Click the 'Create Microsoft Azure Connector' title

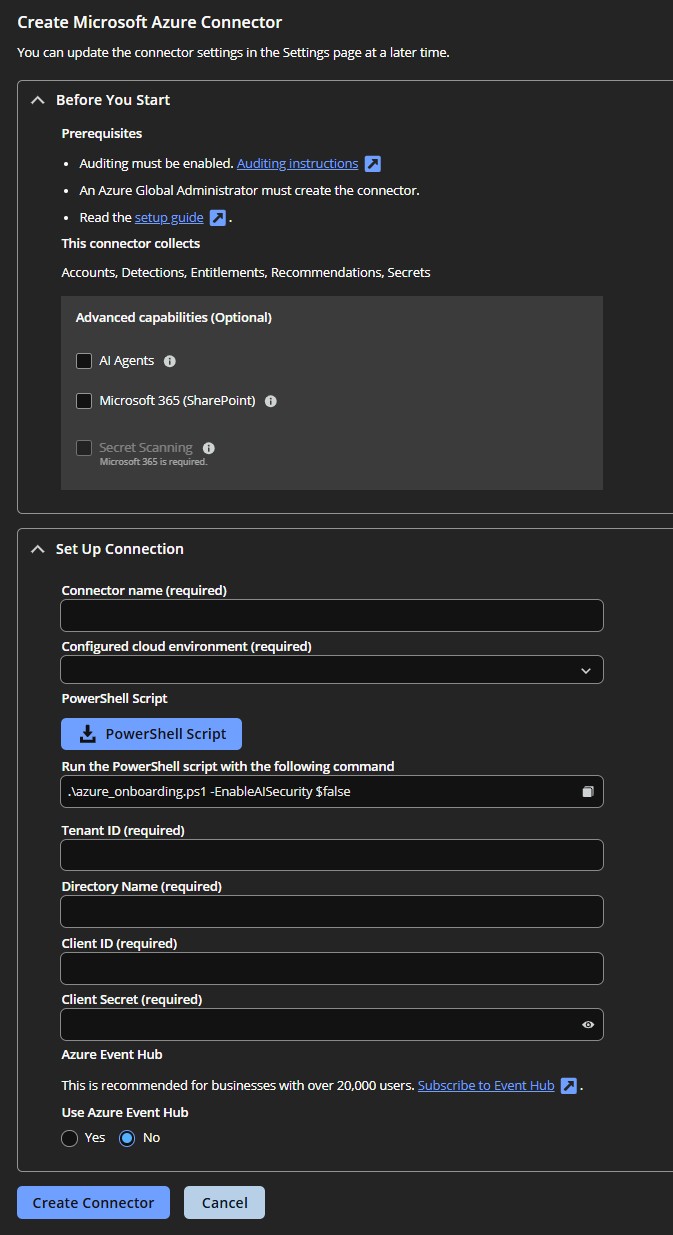pyautogui.click(x=150, y=22)
